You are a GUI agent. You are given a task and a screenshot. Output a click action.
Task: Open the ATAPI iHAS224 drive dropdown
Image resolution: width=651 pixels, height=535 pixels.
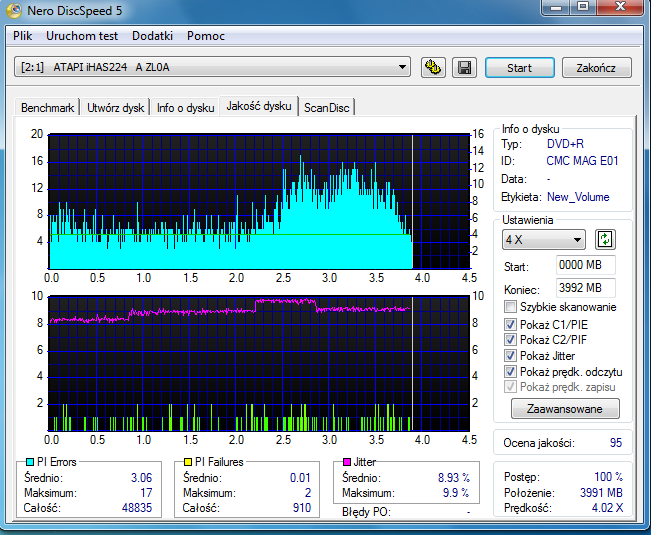(213, 67)
